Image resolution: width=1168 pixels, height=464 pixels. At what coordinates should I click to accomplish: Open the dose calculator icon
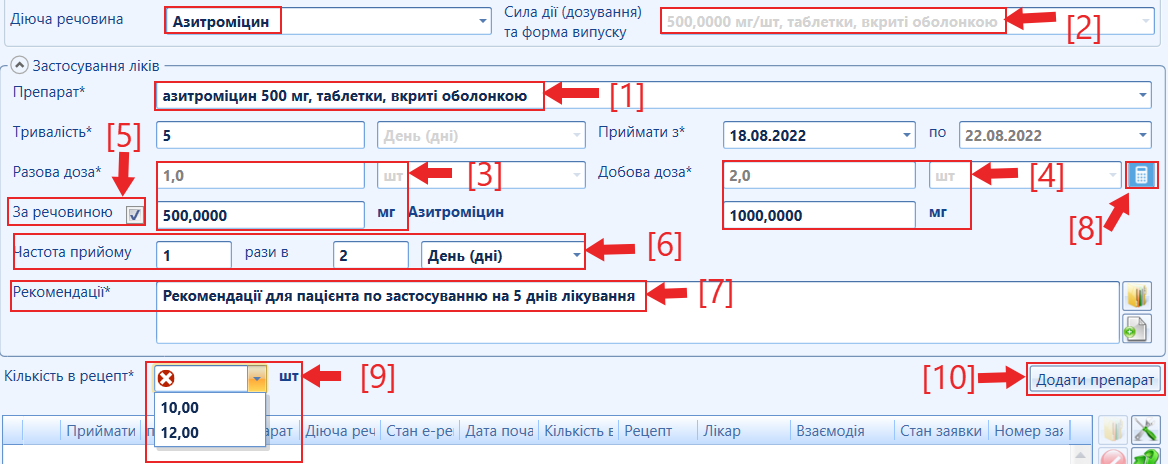click(x=1140, y=176)
